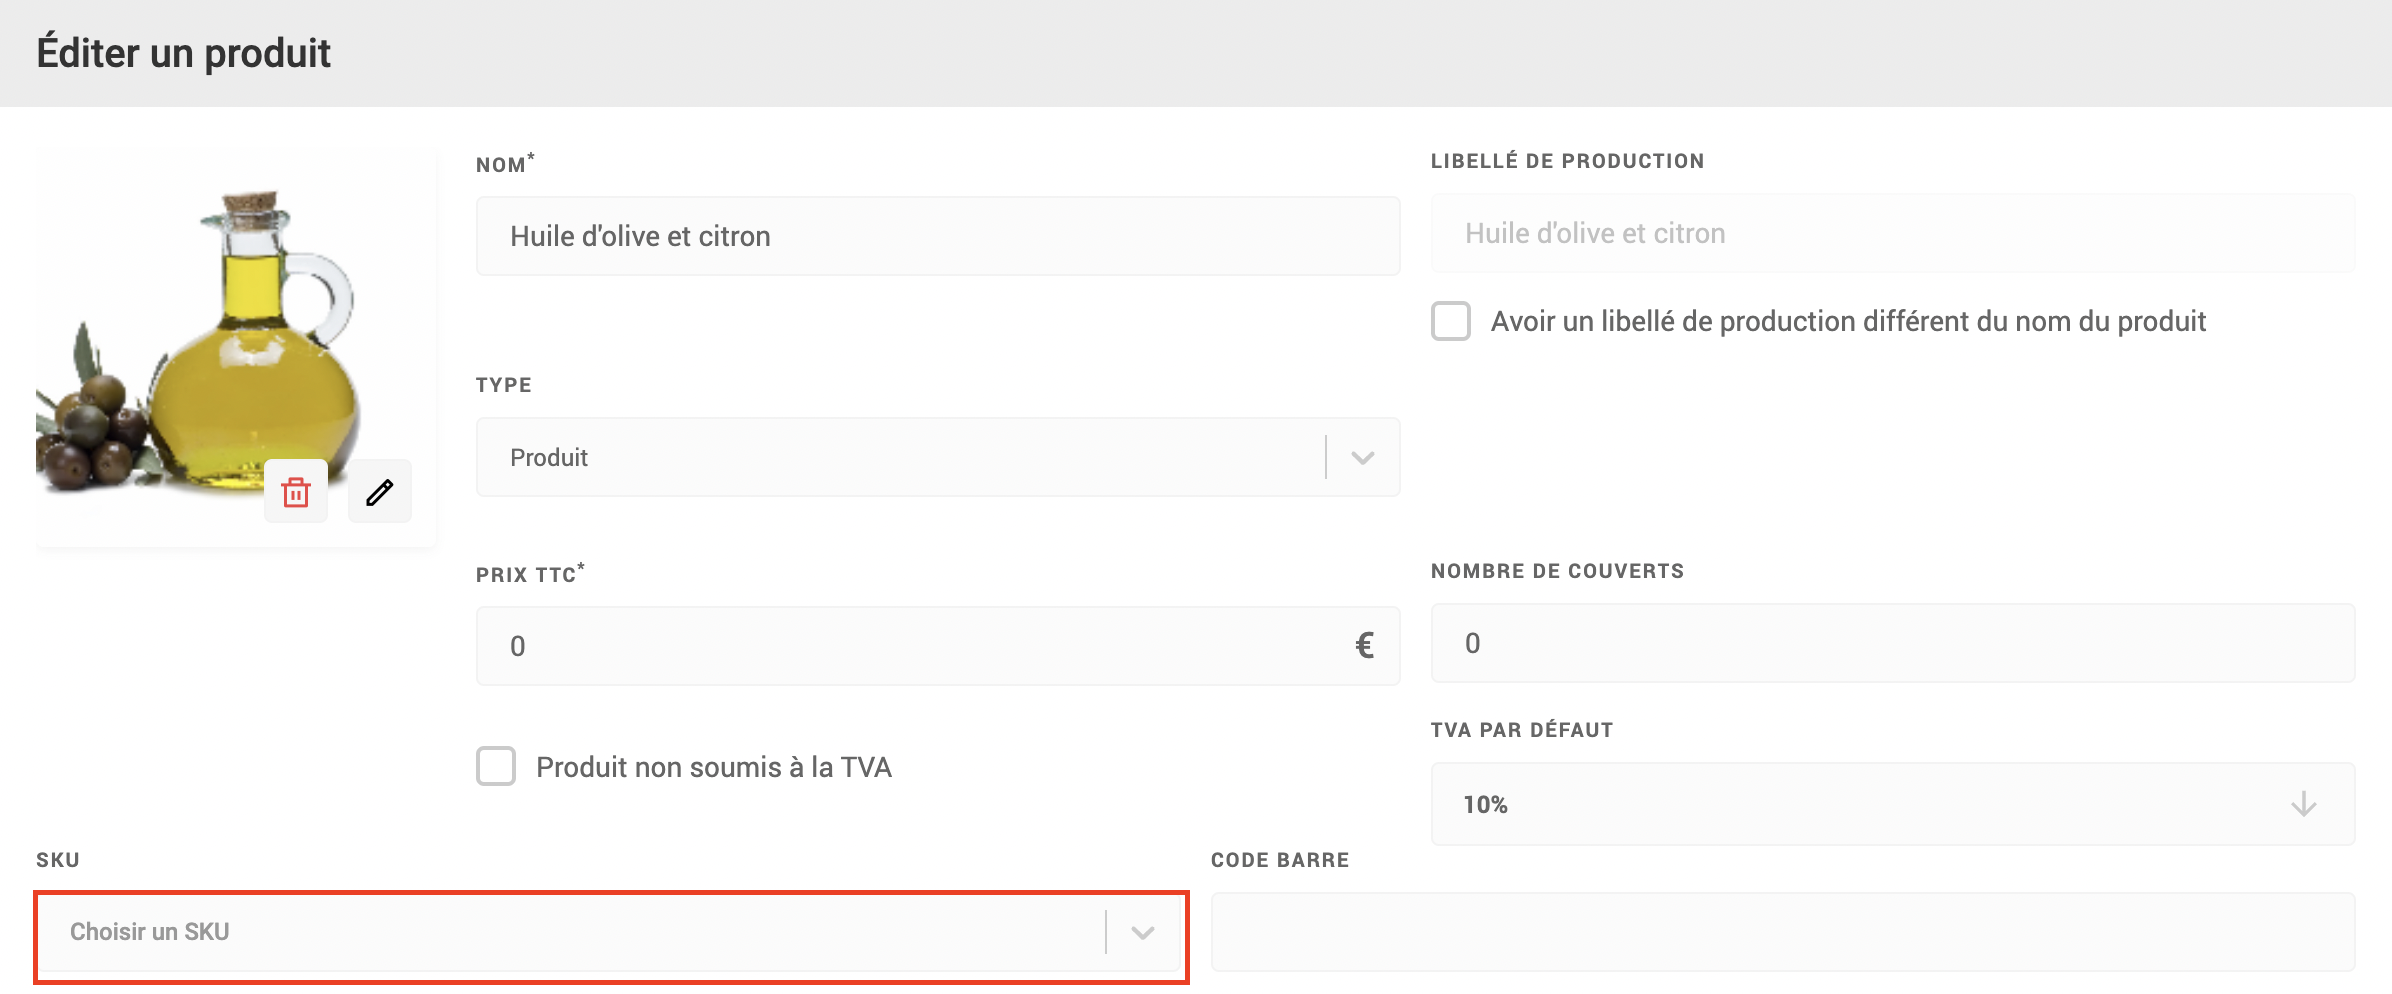Click the chevron in the Type selector

pos(1362,458)
